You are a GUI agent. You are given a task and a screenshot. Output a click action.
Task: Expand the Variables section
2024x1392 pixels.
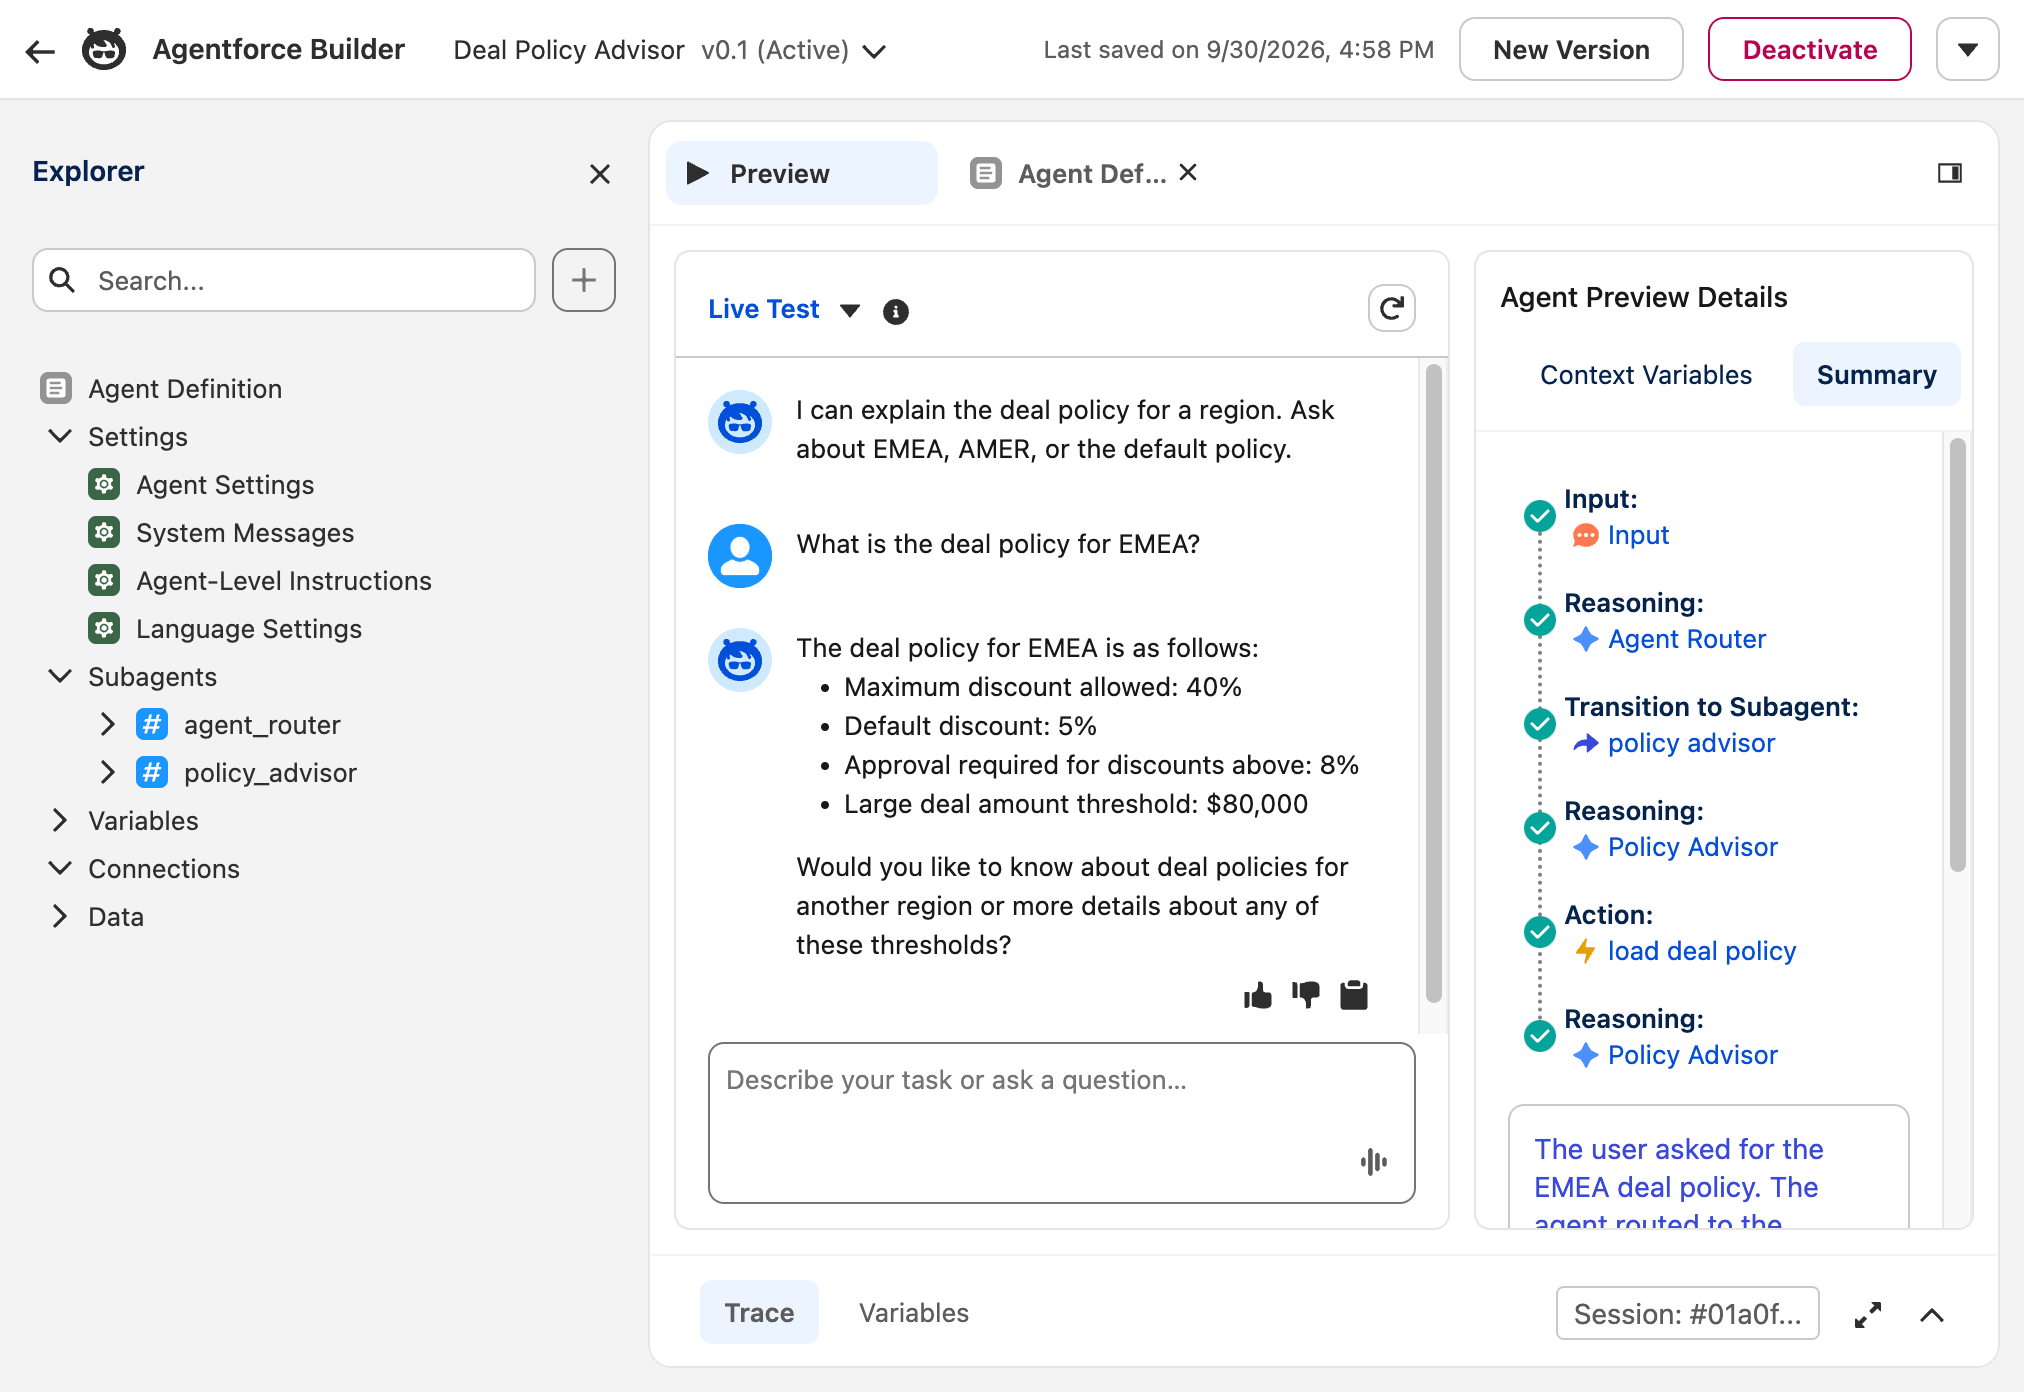60,820
